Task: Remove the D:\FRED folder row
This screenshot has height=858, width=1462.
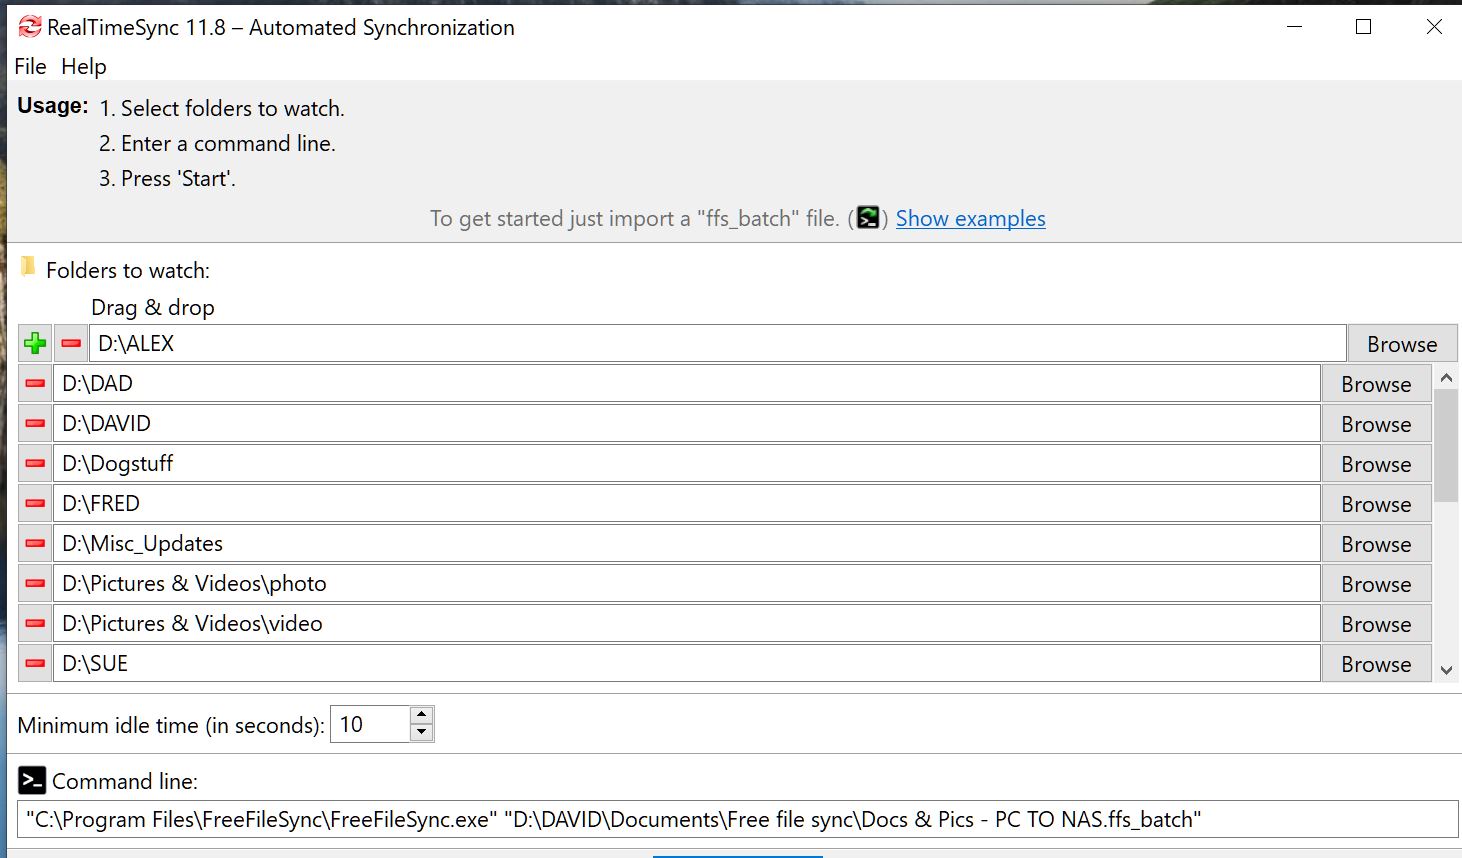Action: [35, 504]
